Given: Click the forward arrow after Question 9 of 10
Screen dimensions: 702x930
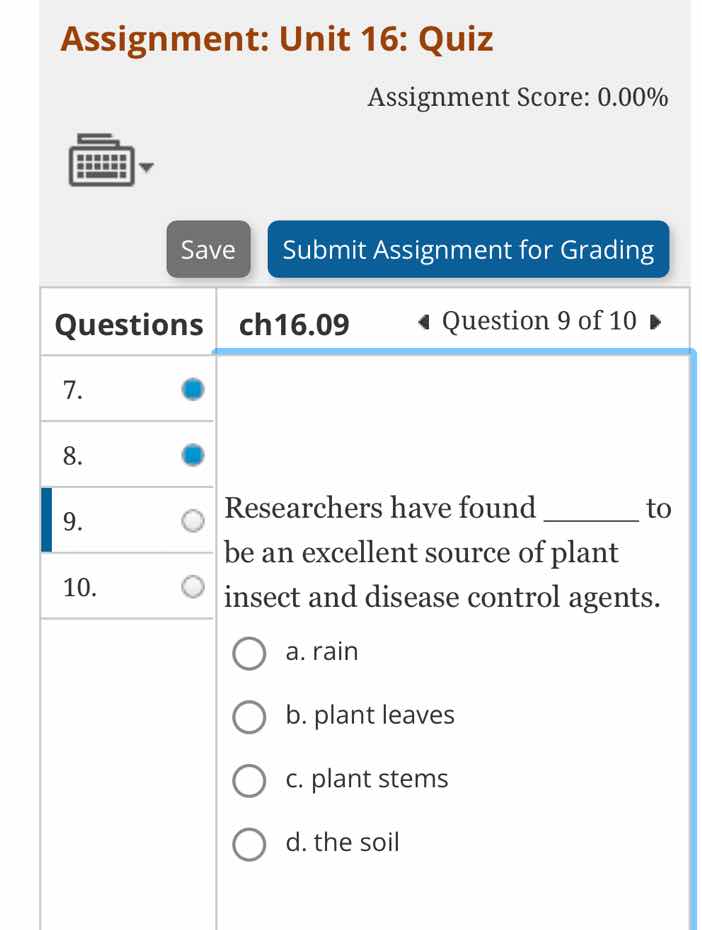Looking at the screenshot, I should (x=655, y=322).
